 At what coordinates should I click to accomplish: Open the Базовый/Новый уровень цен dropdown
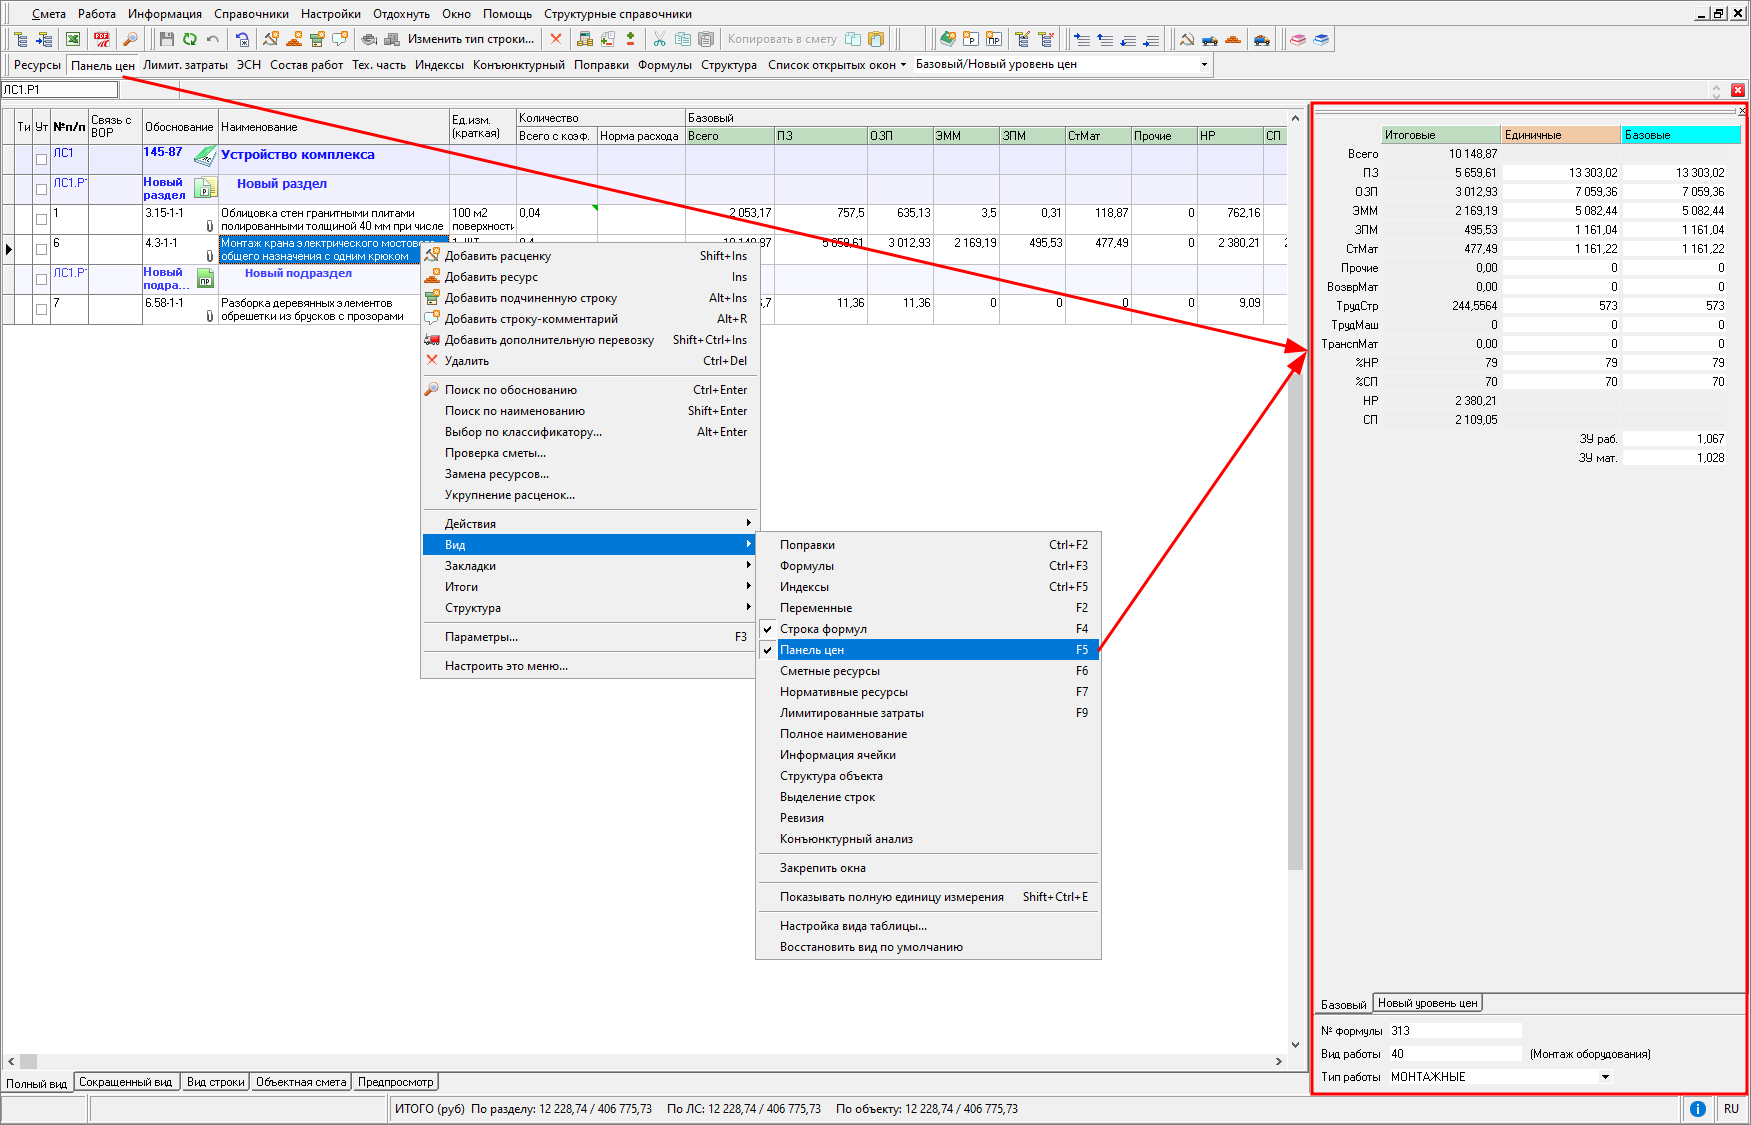(1204, 64)
